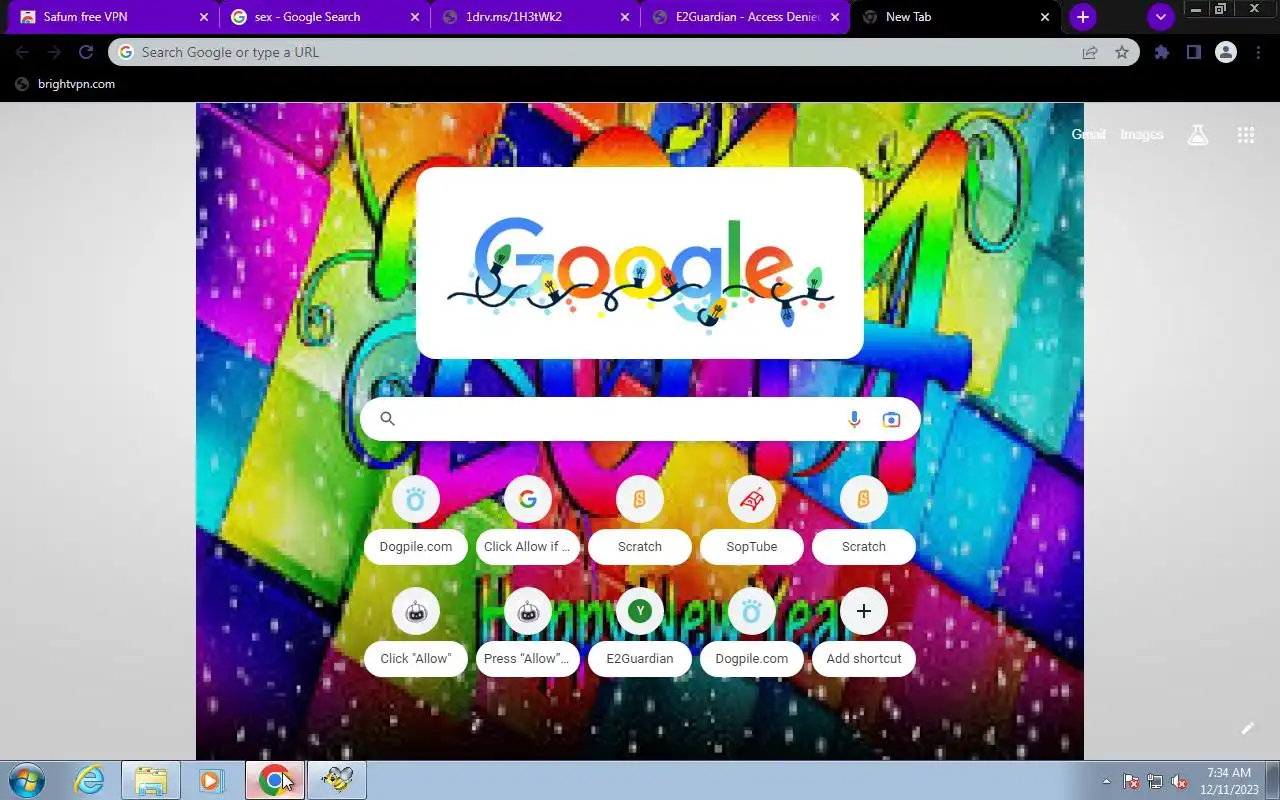Open the Windows Start menu

26,780
